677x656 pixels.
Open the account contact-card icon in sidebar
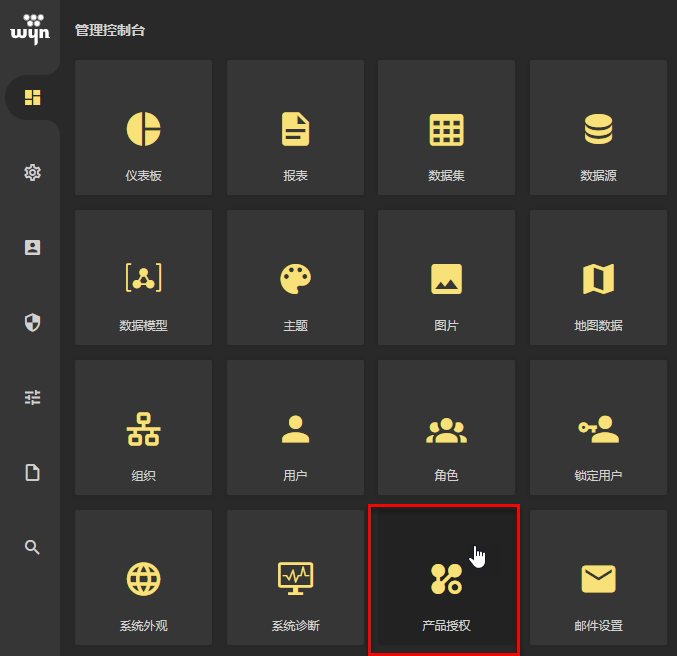coord(32,247)
